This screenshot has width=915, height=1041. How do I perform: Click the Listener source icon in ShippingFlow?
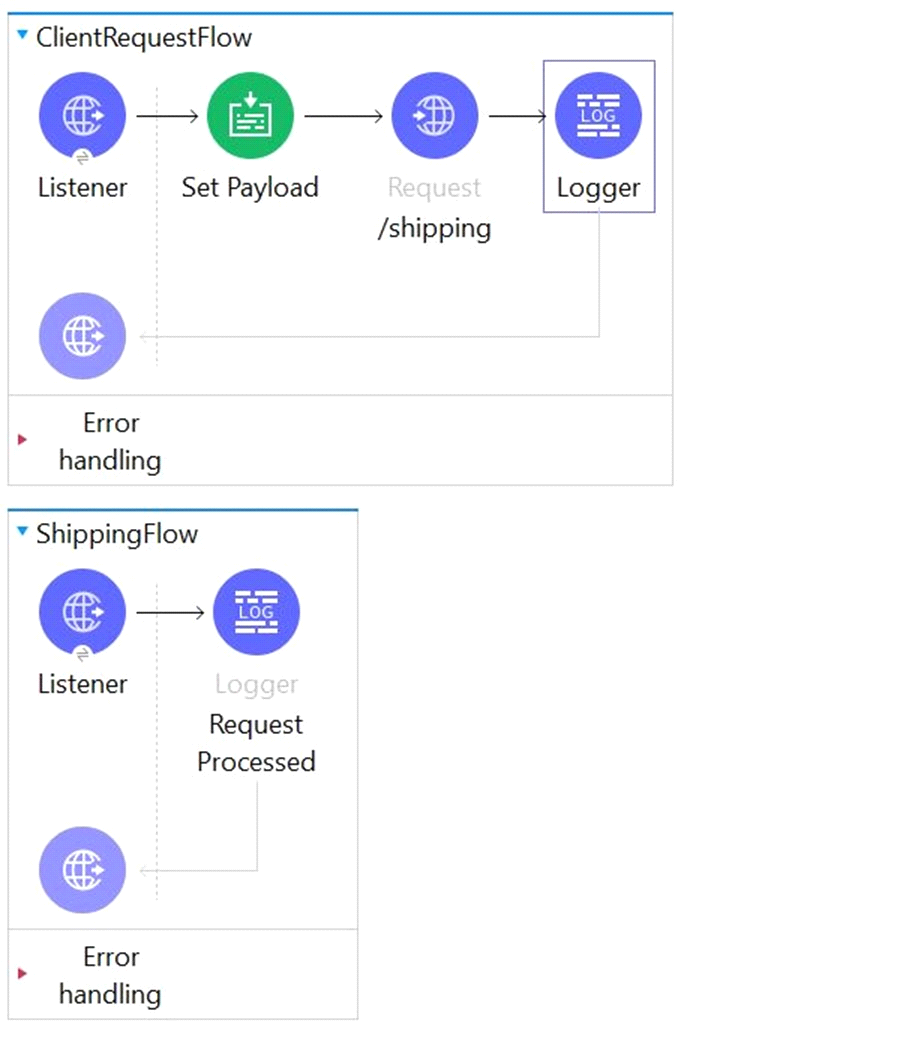point(82,612)
